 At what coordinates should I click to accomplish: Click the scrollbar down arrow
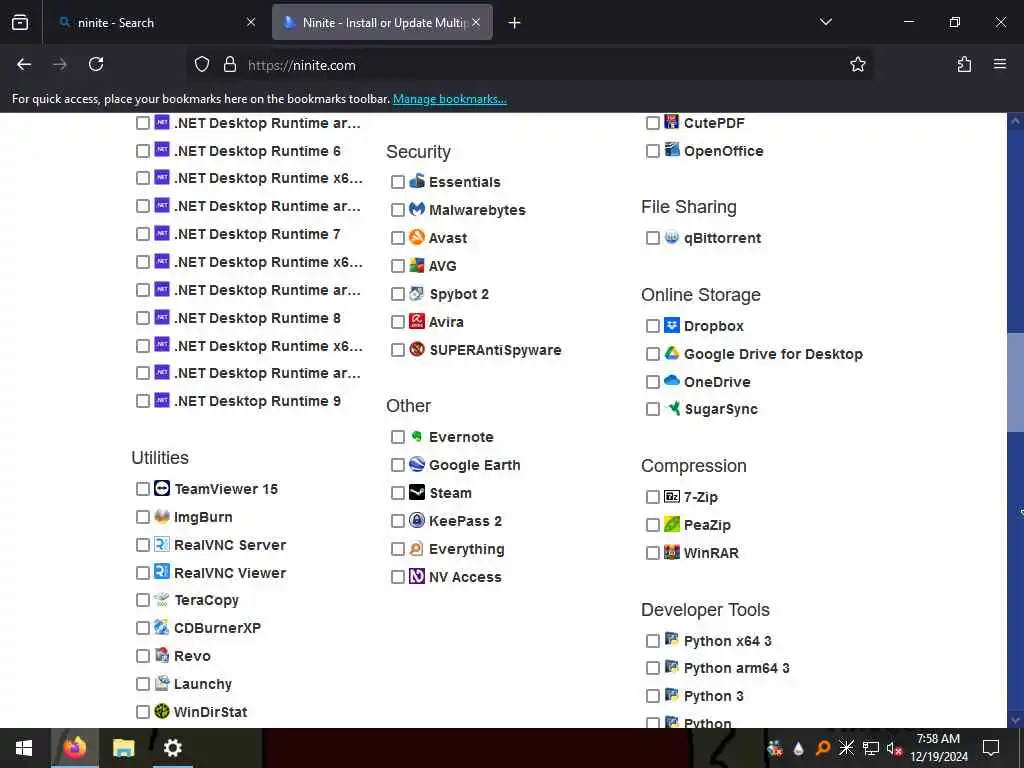click(x=1015, y=720)
